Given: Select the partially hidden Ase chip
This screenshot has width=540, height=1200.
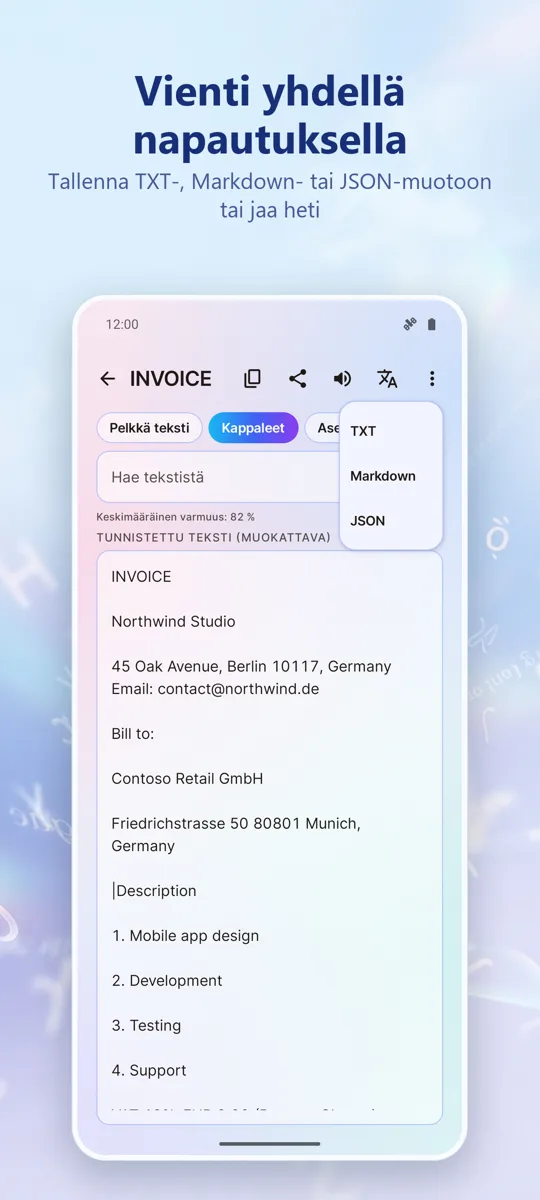Looking at the screenshot, I should pyautogui.click(x=322, y=428).
